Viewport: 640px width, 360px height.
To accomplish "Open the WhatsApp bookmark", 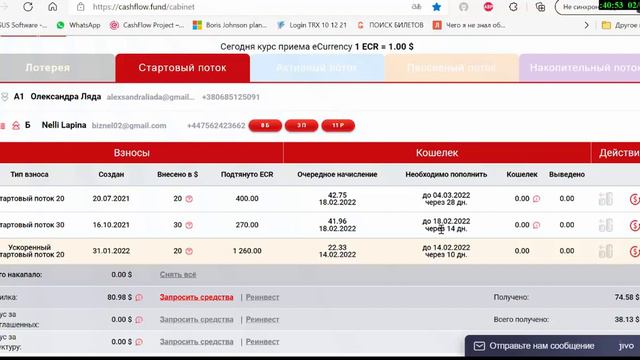I will (78, 25).
